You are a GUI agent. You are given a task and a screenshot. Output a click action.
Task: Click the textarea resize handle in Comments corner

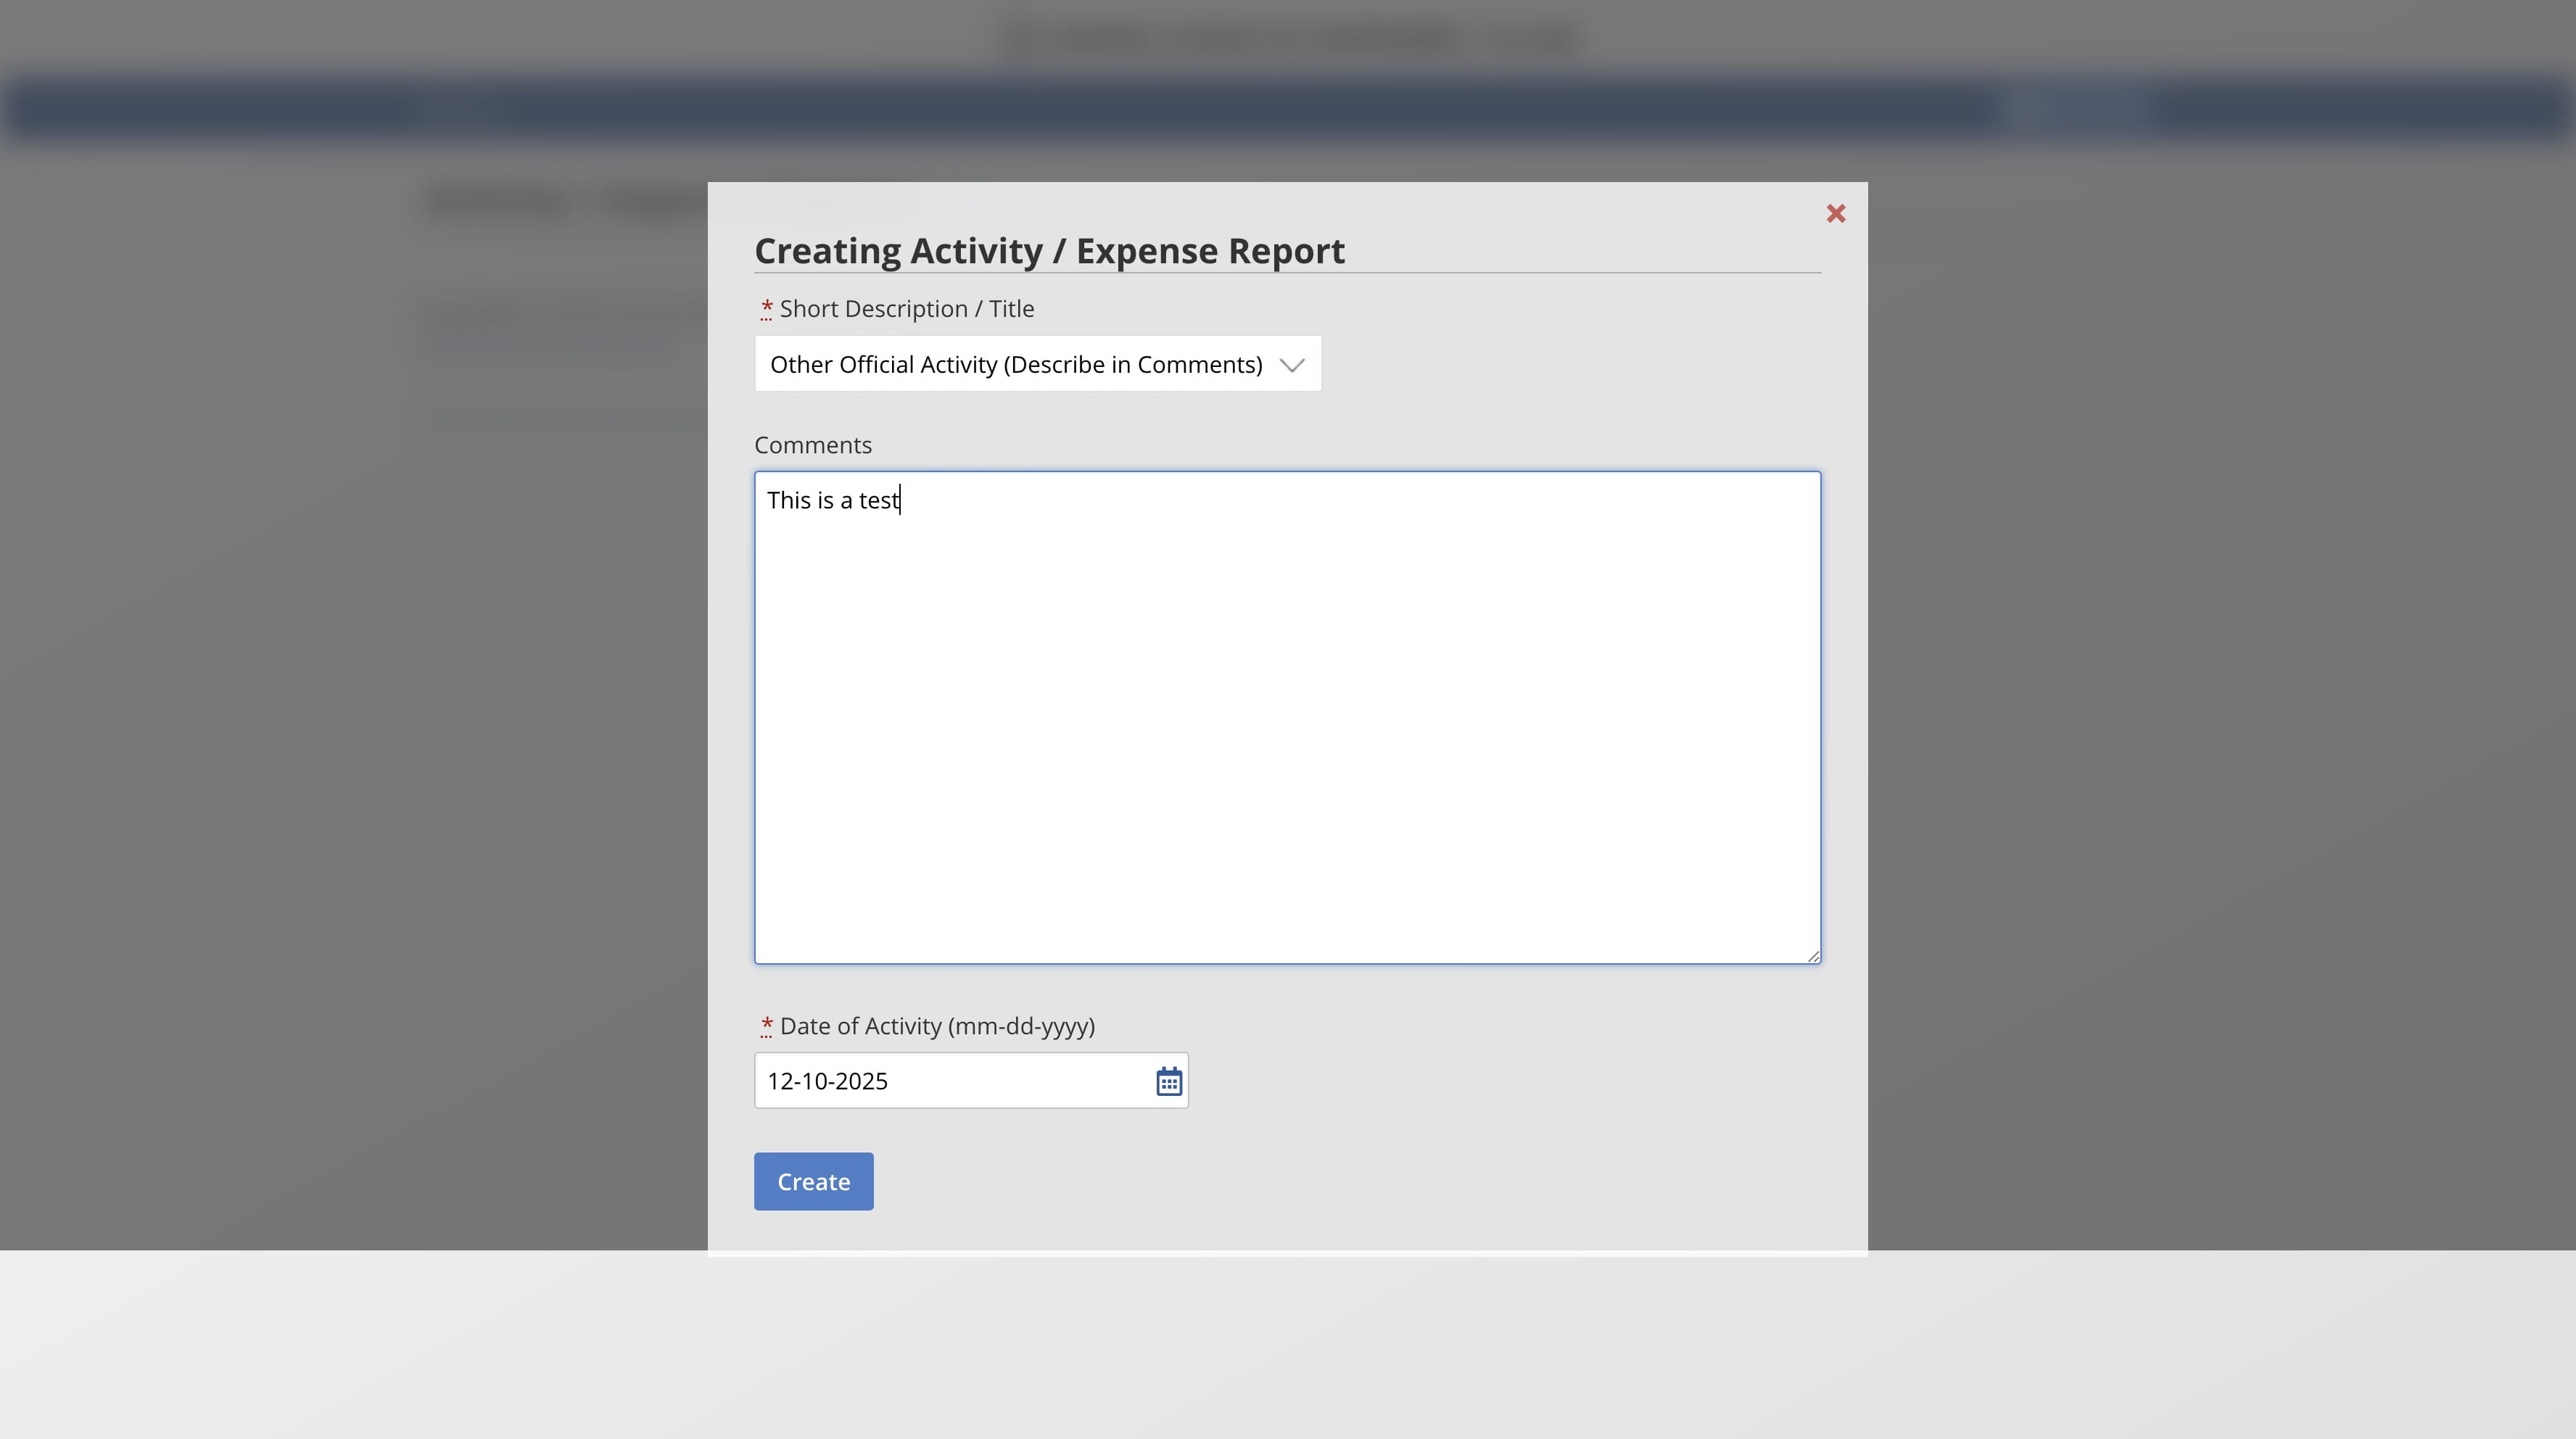tap(1812, 956)
